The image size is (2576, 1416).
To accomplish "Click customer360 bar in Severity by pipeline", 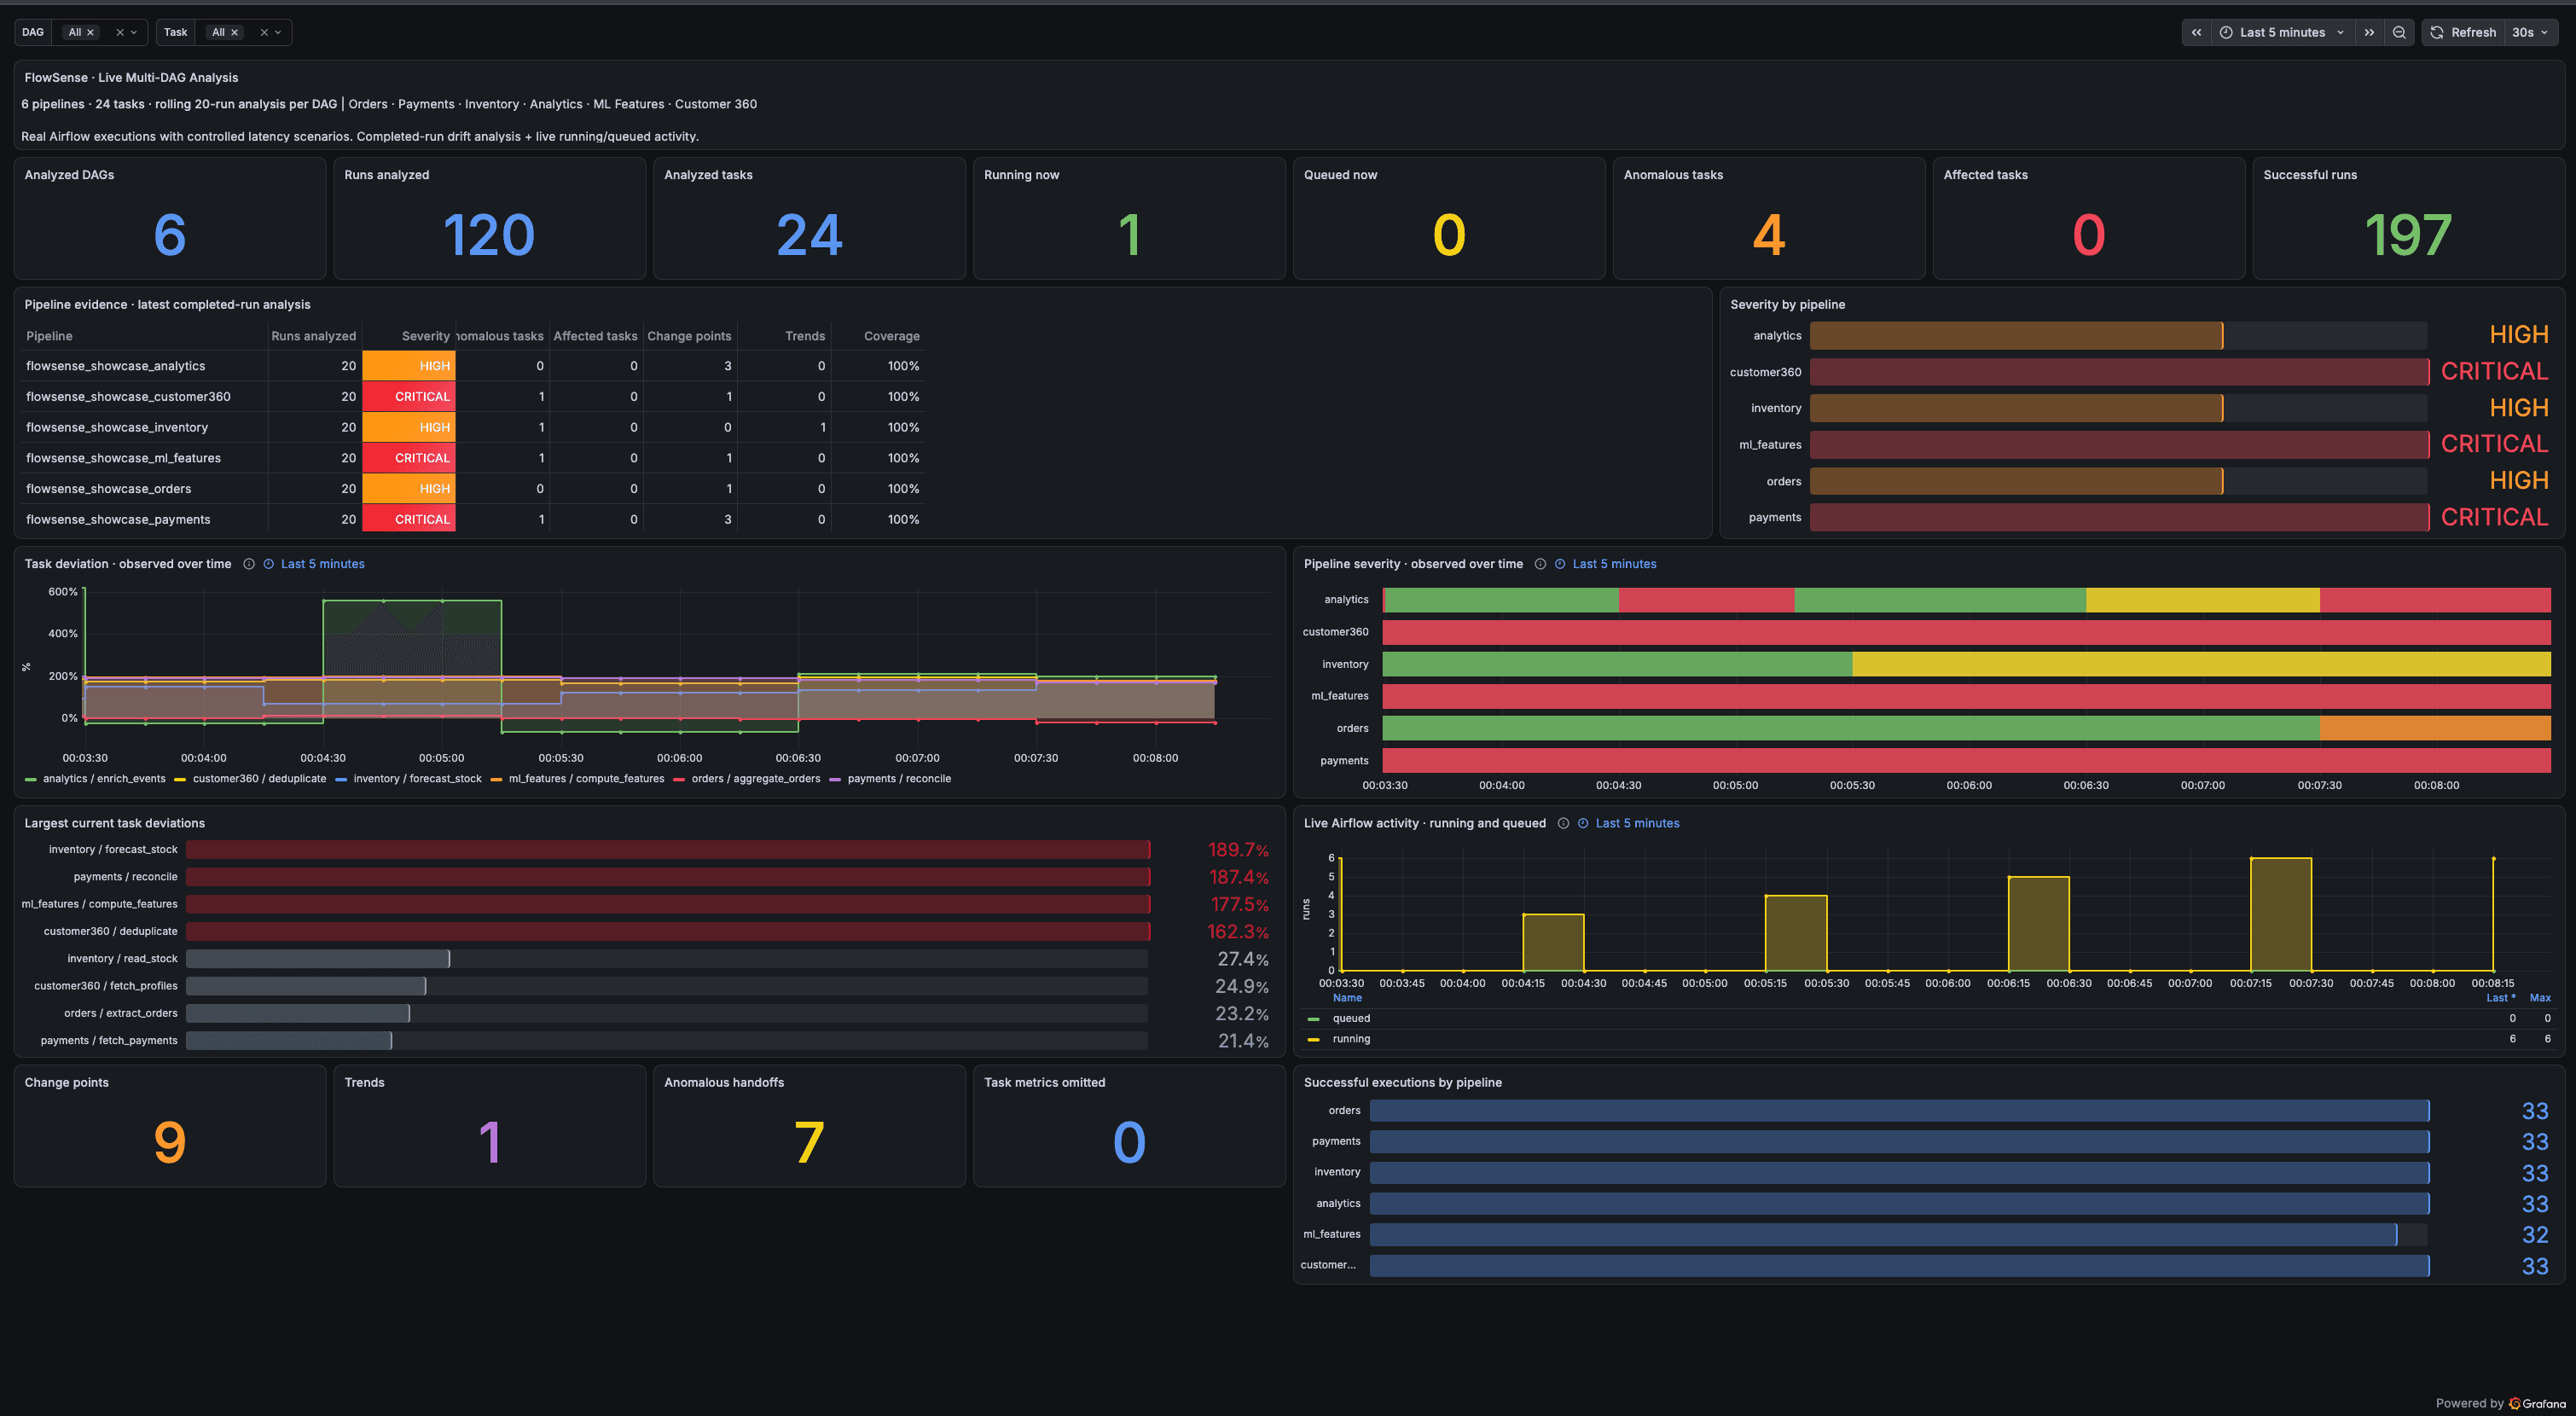I will 2119,372.
